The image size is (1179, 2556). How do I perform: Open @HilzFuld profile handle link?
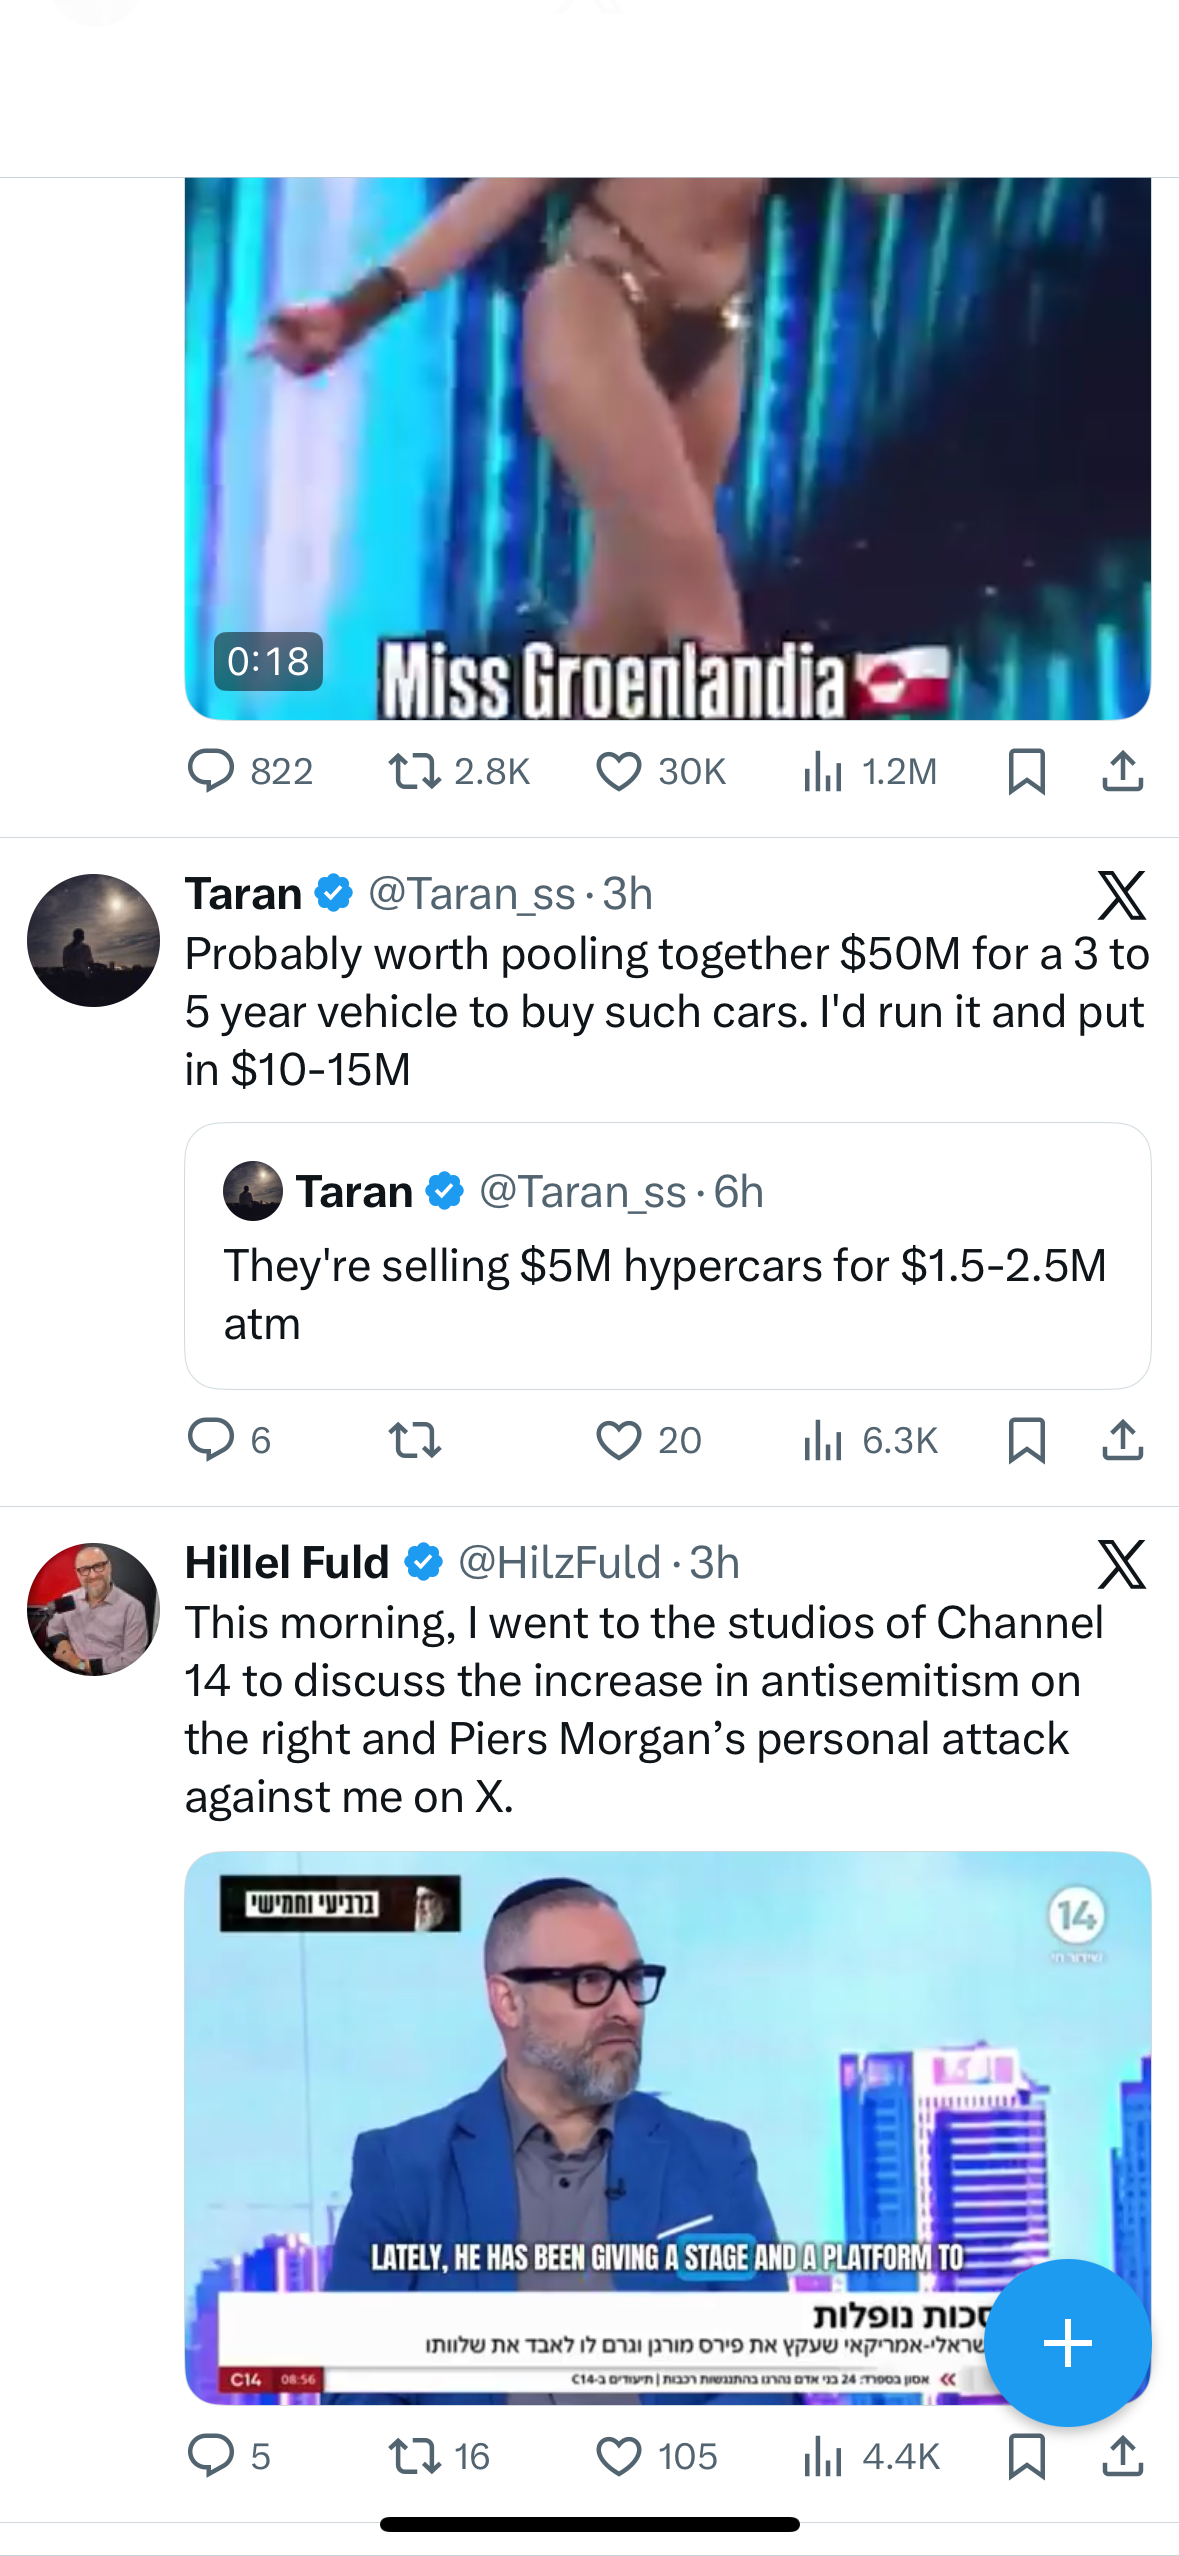[x=559, y=1563]
